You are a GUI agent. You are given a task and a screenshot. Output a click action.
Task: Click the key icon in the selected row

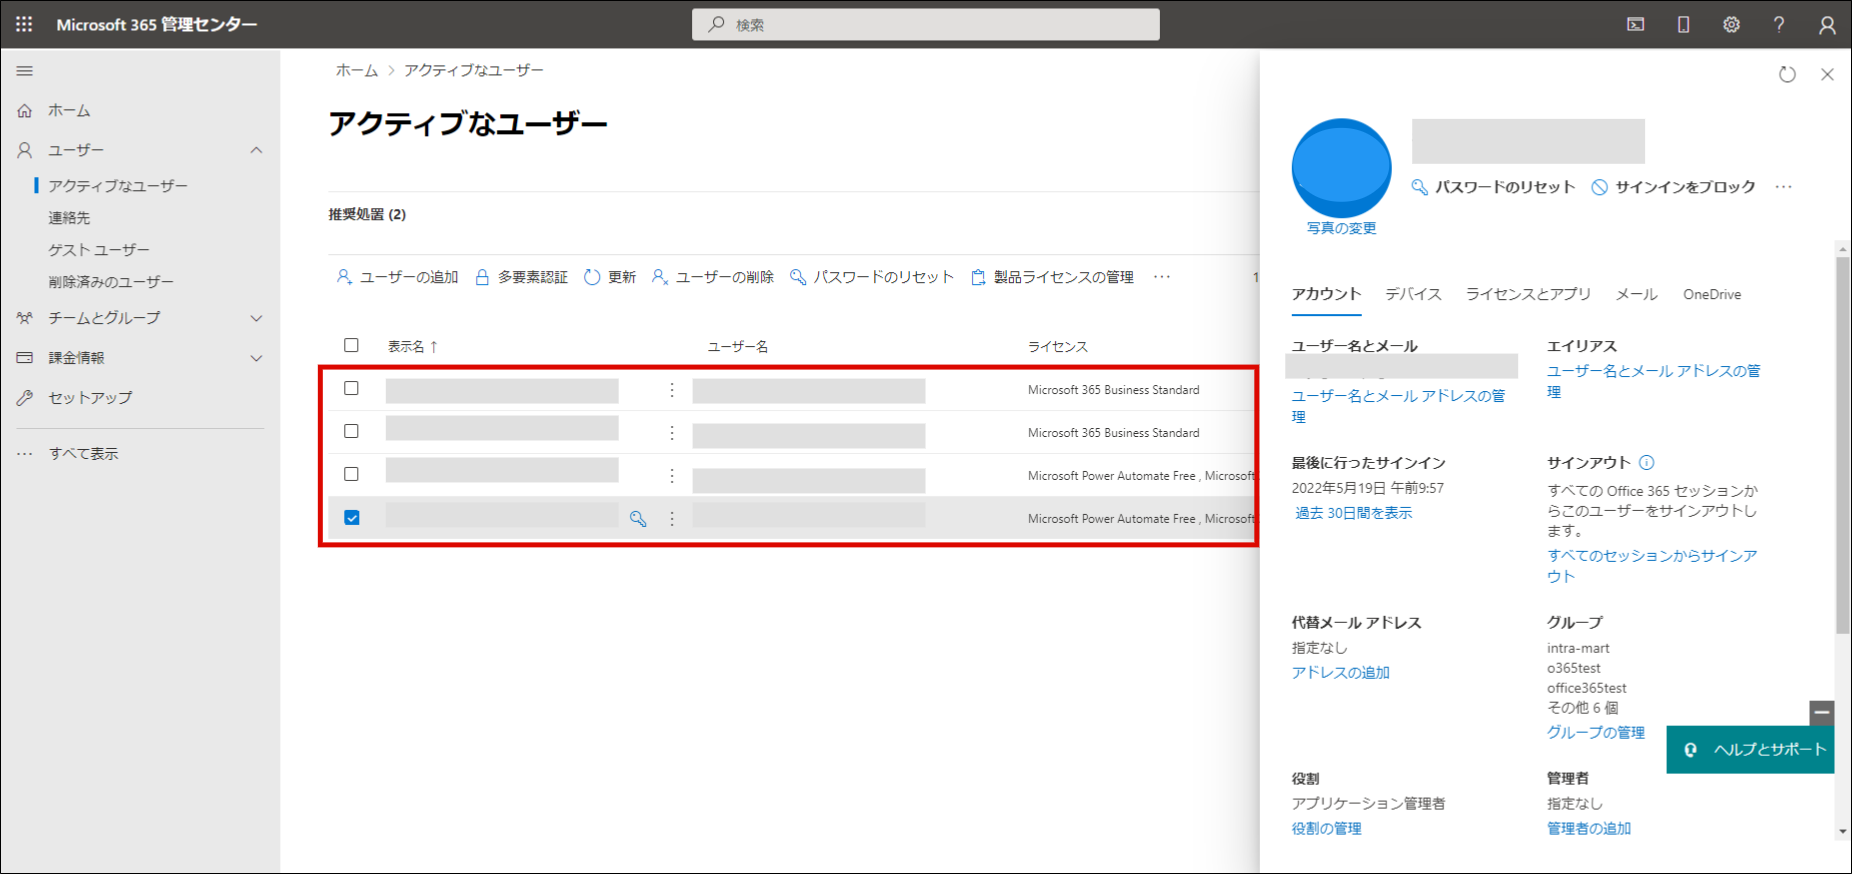(x=638, y=519)
